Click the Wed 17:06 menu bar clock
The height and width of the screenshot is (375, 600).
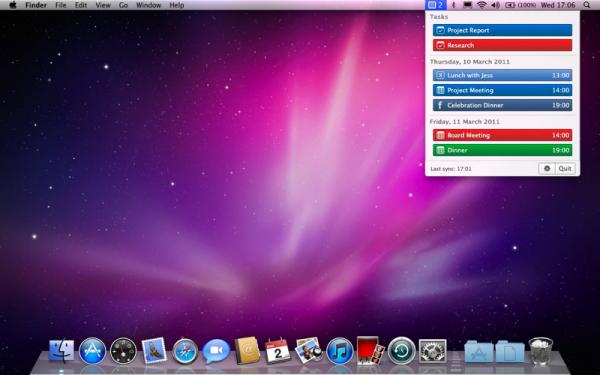pos(558,5)
